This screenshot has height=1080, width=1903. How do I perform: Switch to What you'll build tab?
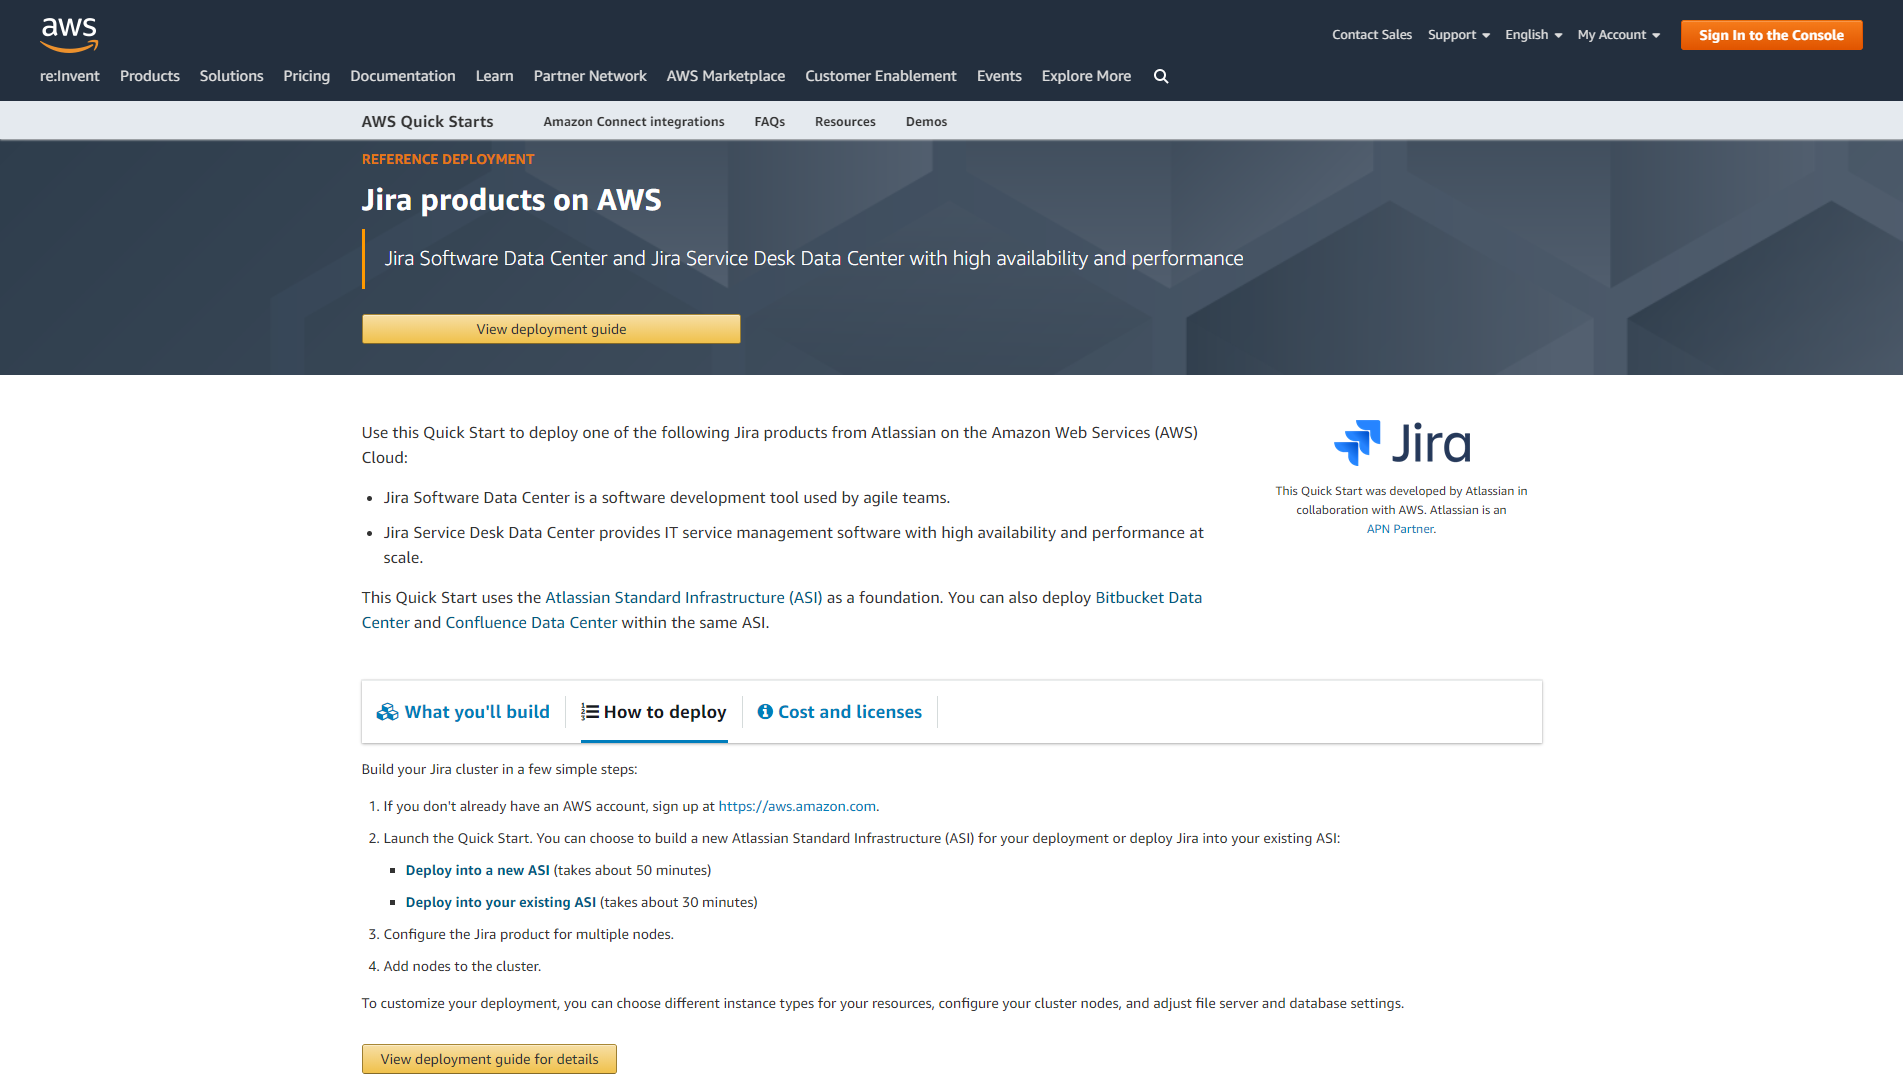tap(463, 712)
